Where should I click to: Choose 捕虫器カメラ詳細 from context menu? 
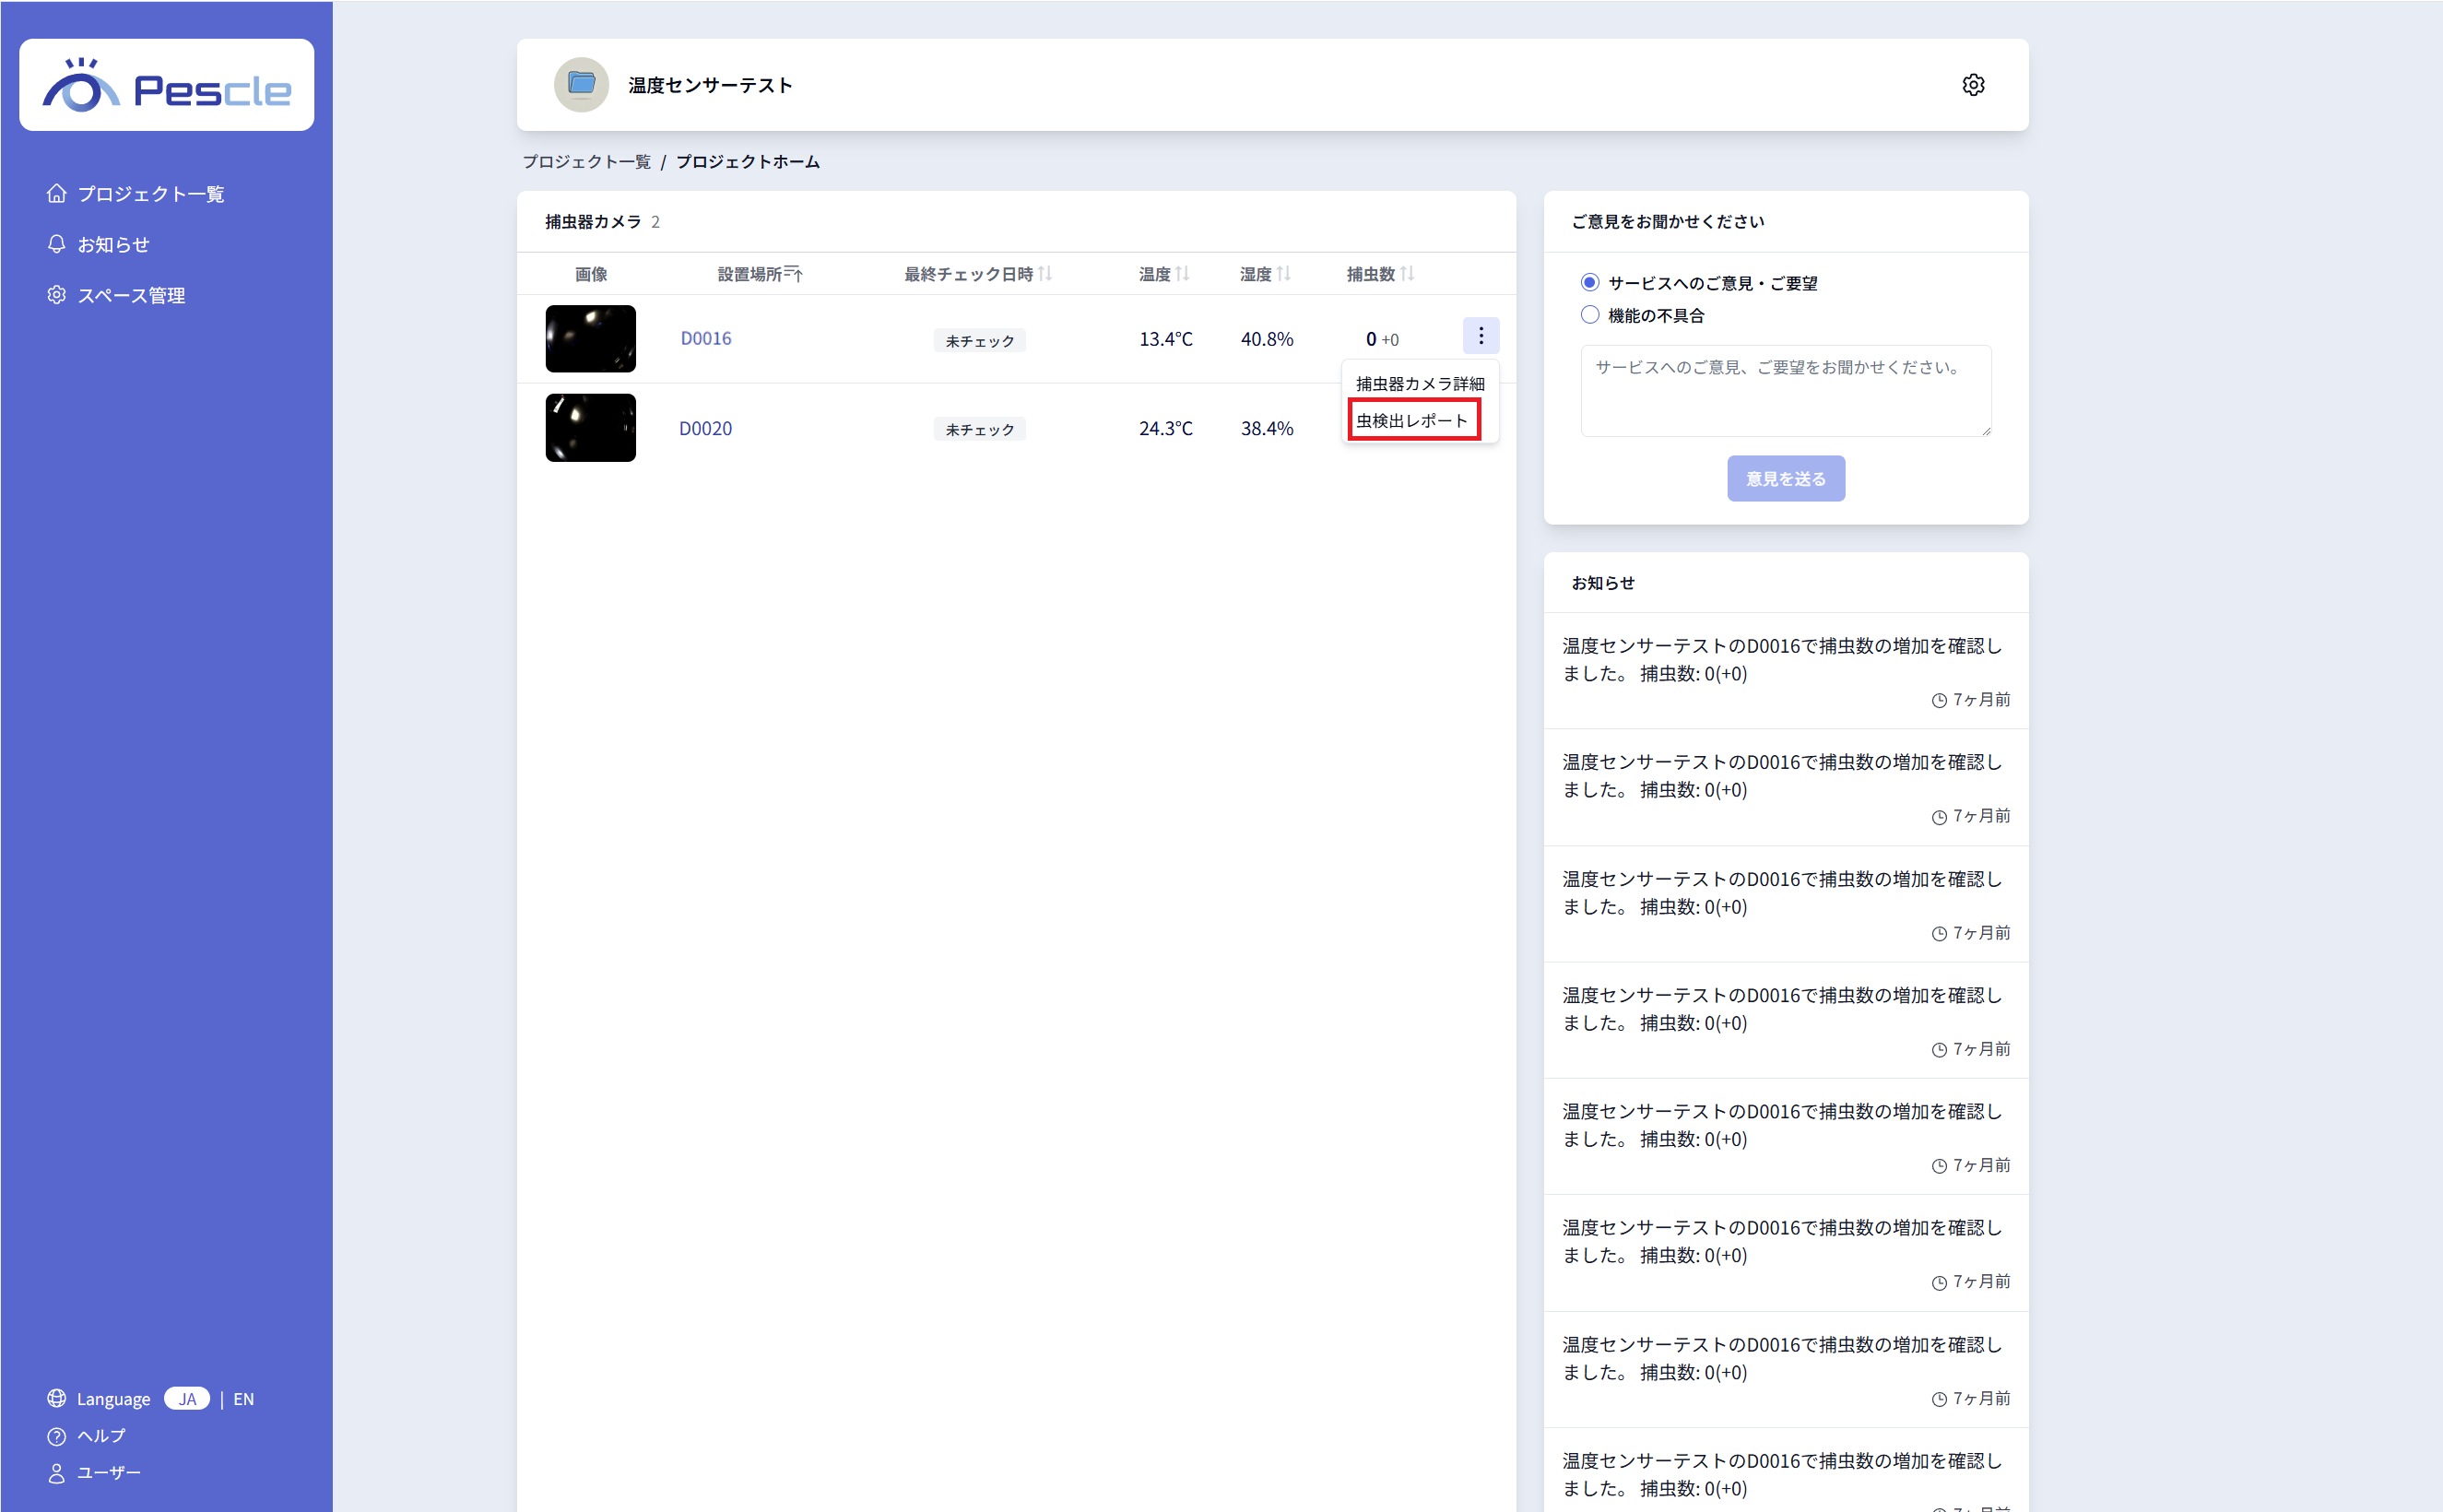[x=1419, y=384]
